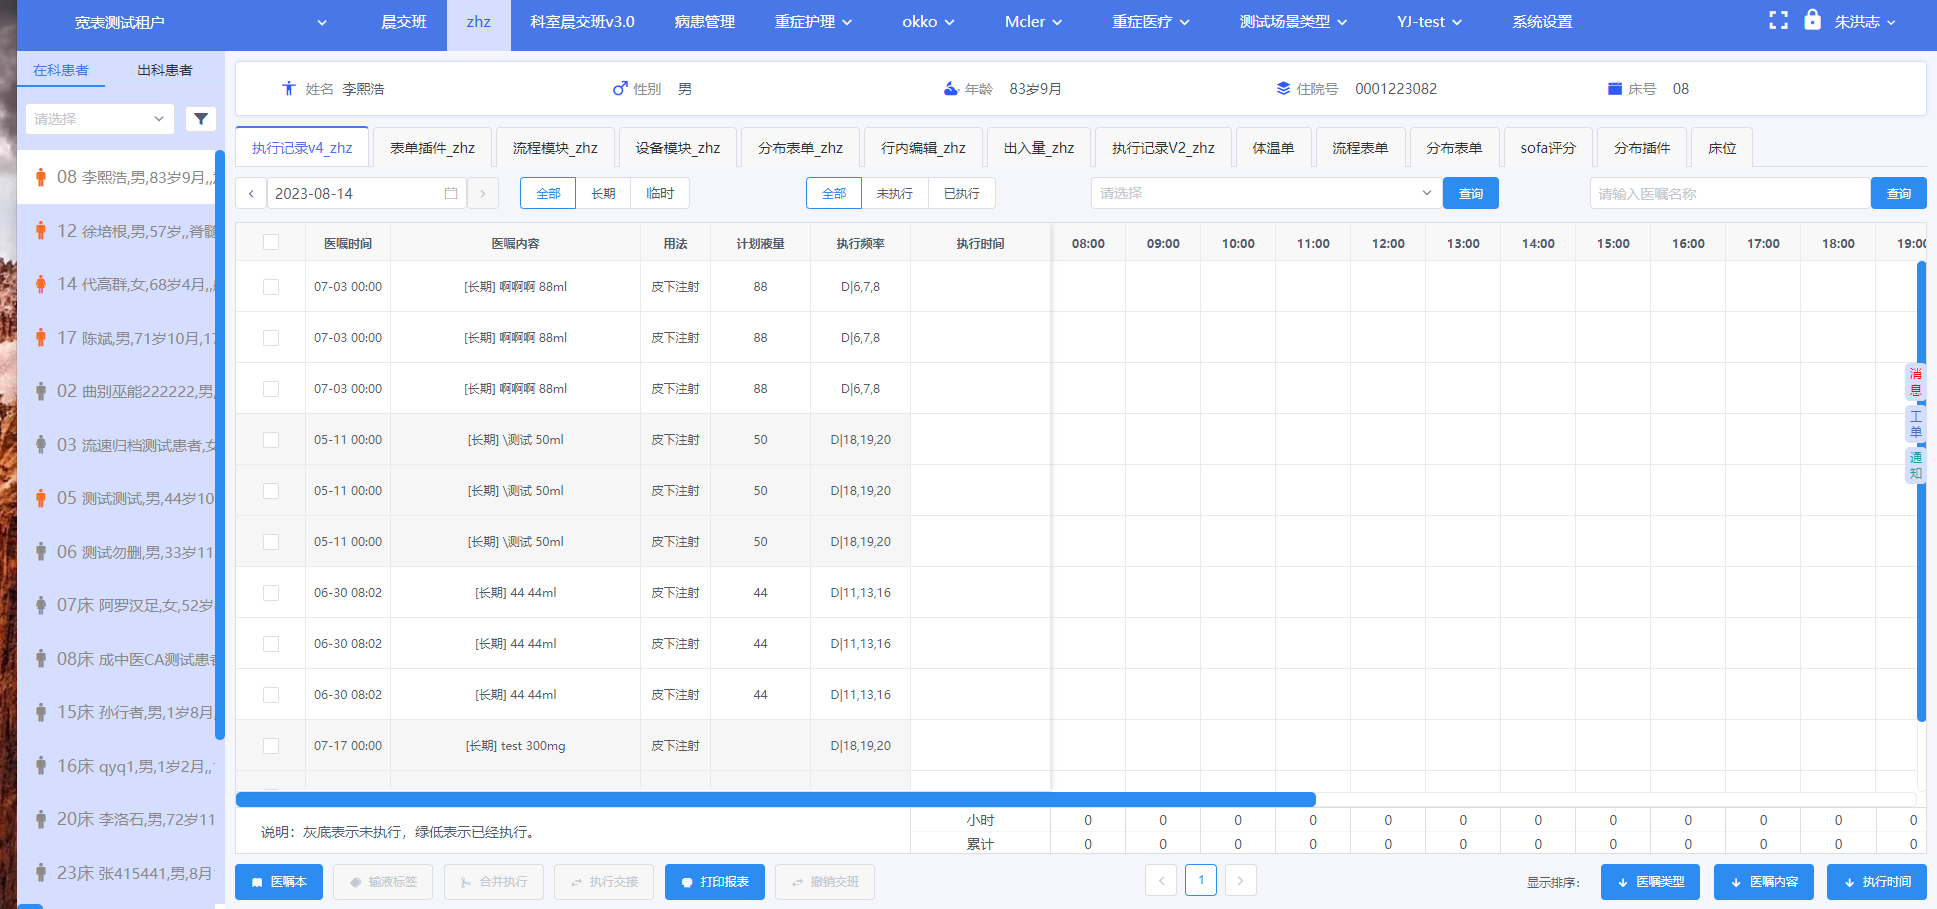Open the 工单 side panel icon

[1915, 424]
